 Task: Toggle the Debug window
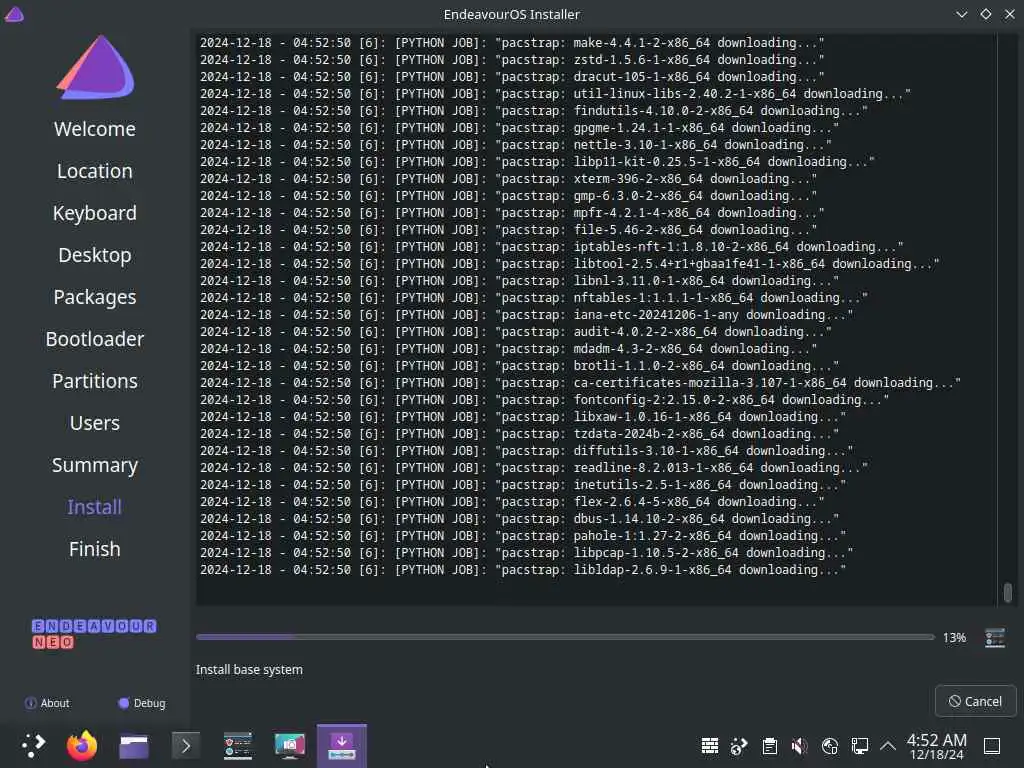tap(142, 703)
